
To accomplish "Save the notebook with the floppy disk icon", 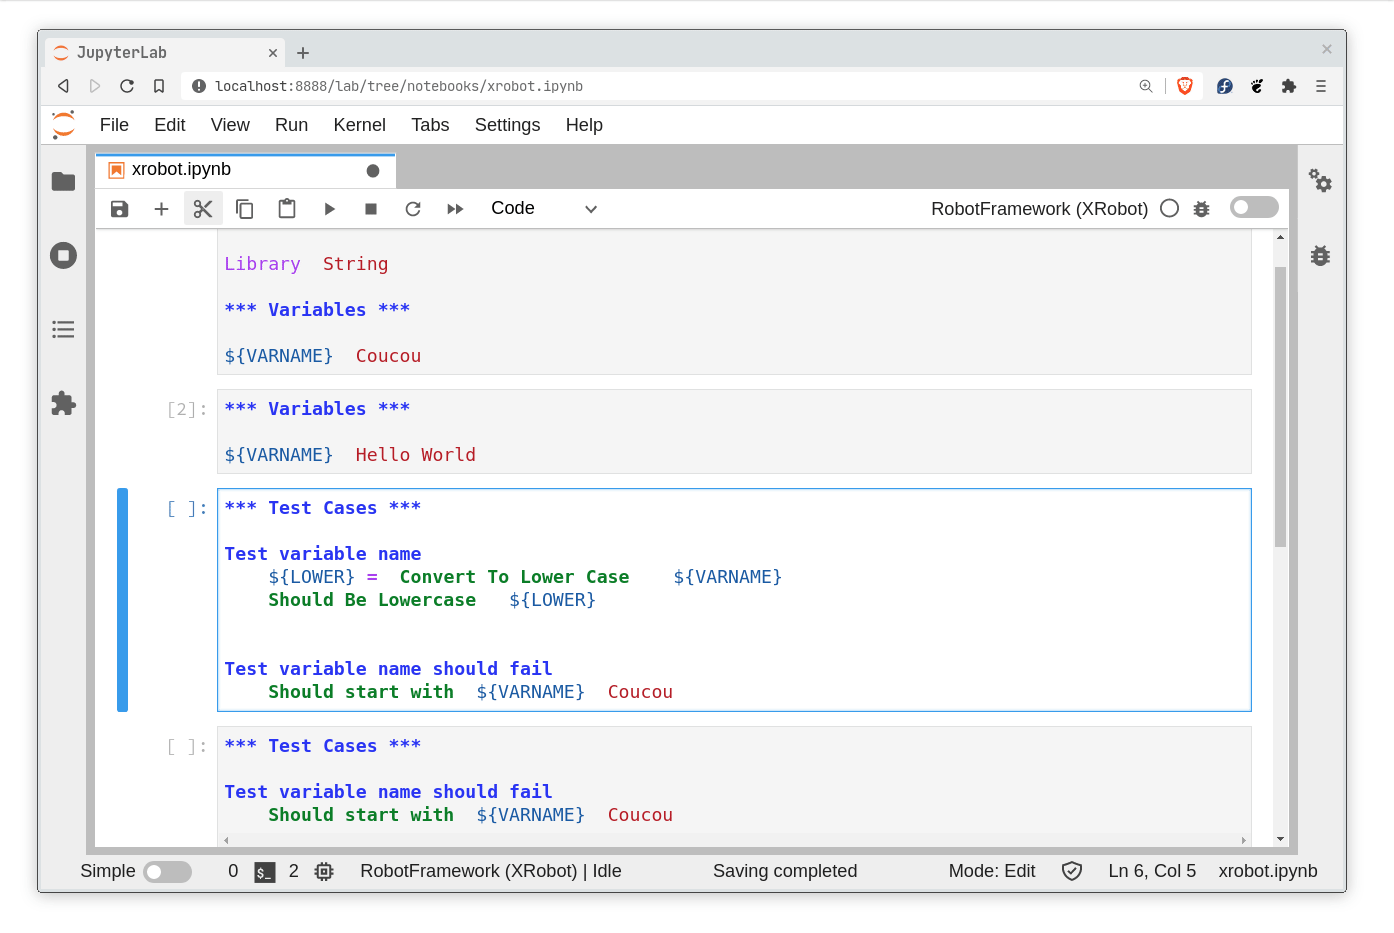I will (119, 209).
